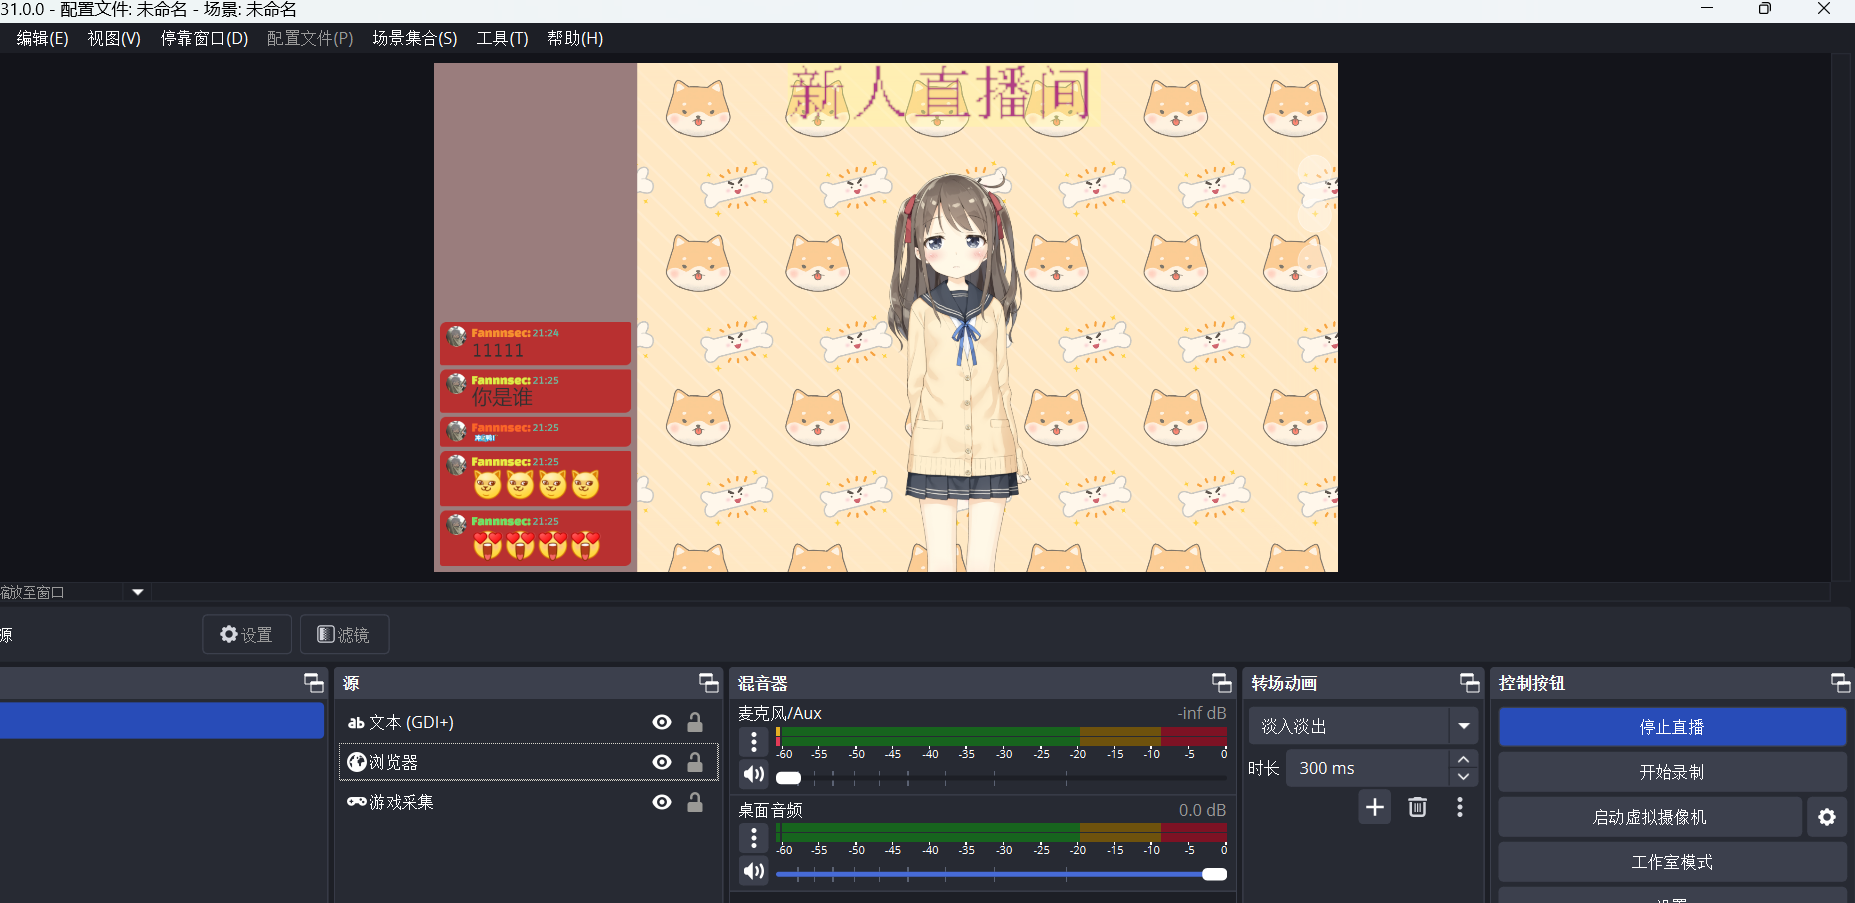
Task: Decrease transition duration with down arrow
Action: pos(1464,777)
